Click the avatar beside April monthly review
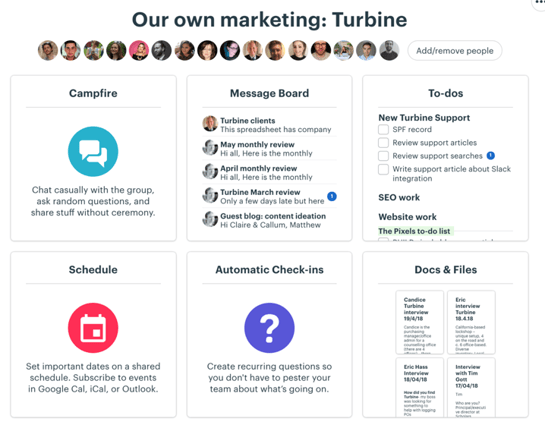This screenshot has width=545, height=431. pos(210,171)
